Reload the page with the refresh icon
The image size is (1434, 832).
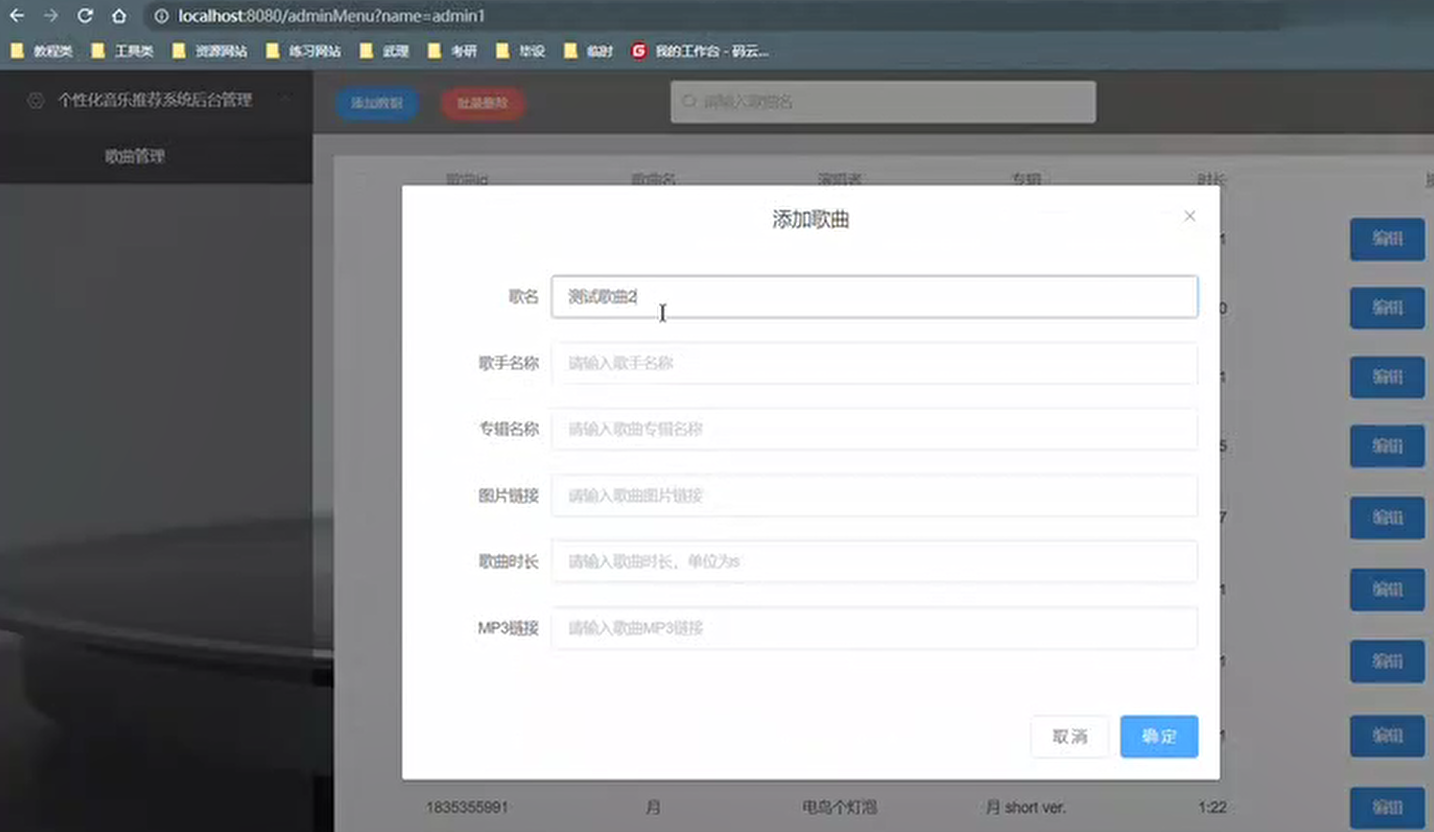pyautogui.click(x=85, y=16)
